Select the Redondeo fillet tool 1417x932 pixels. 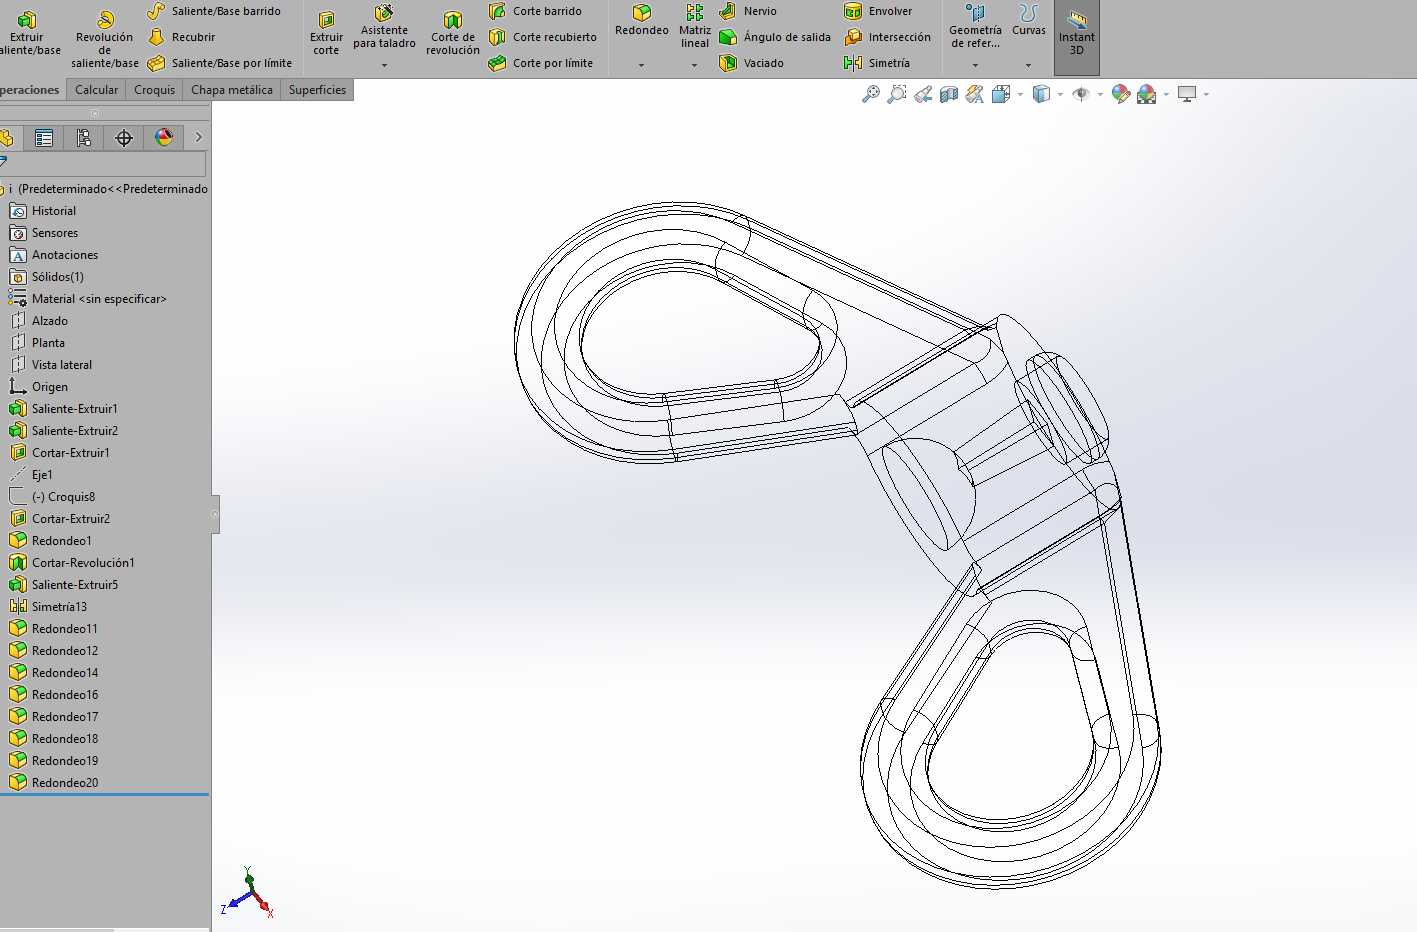[x=642, y=22]
